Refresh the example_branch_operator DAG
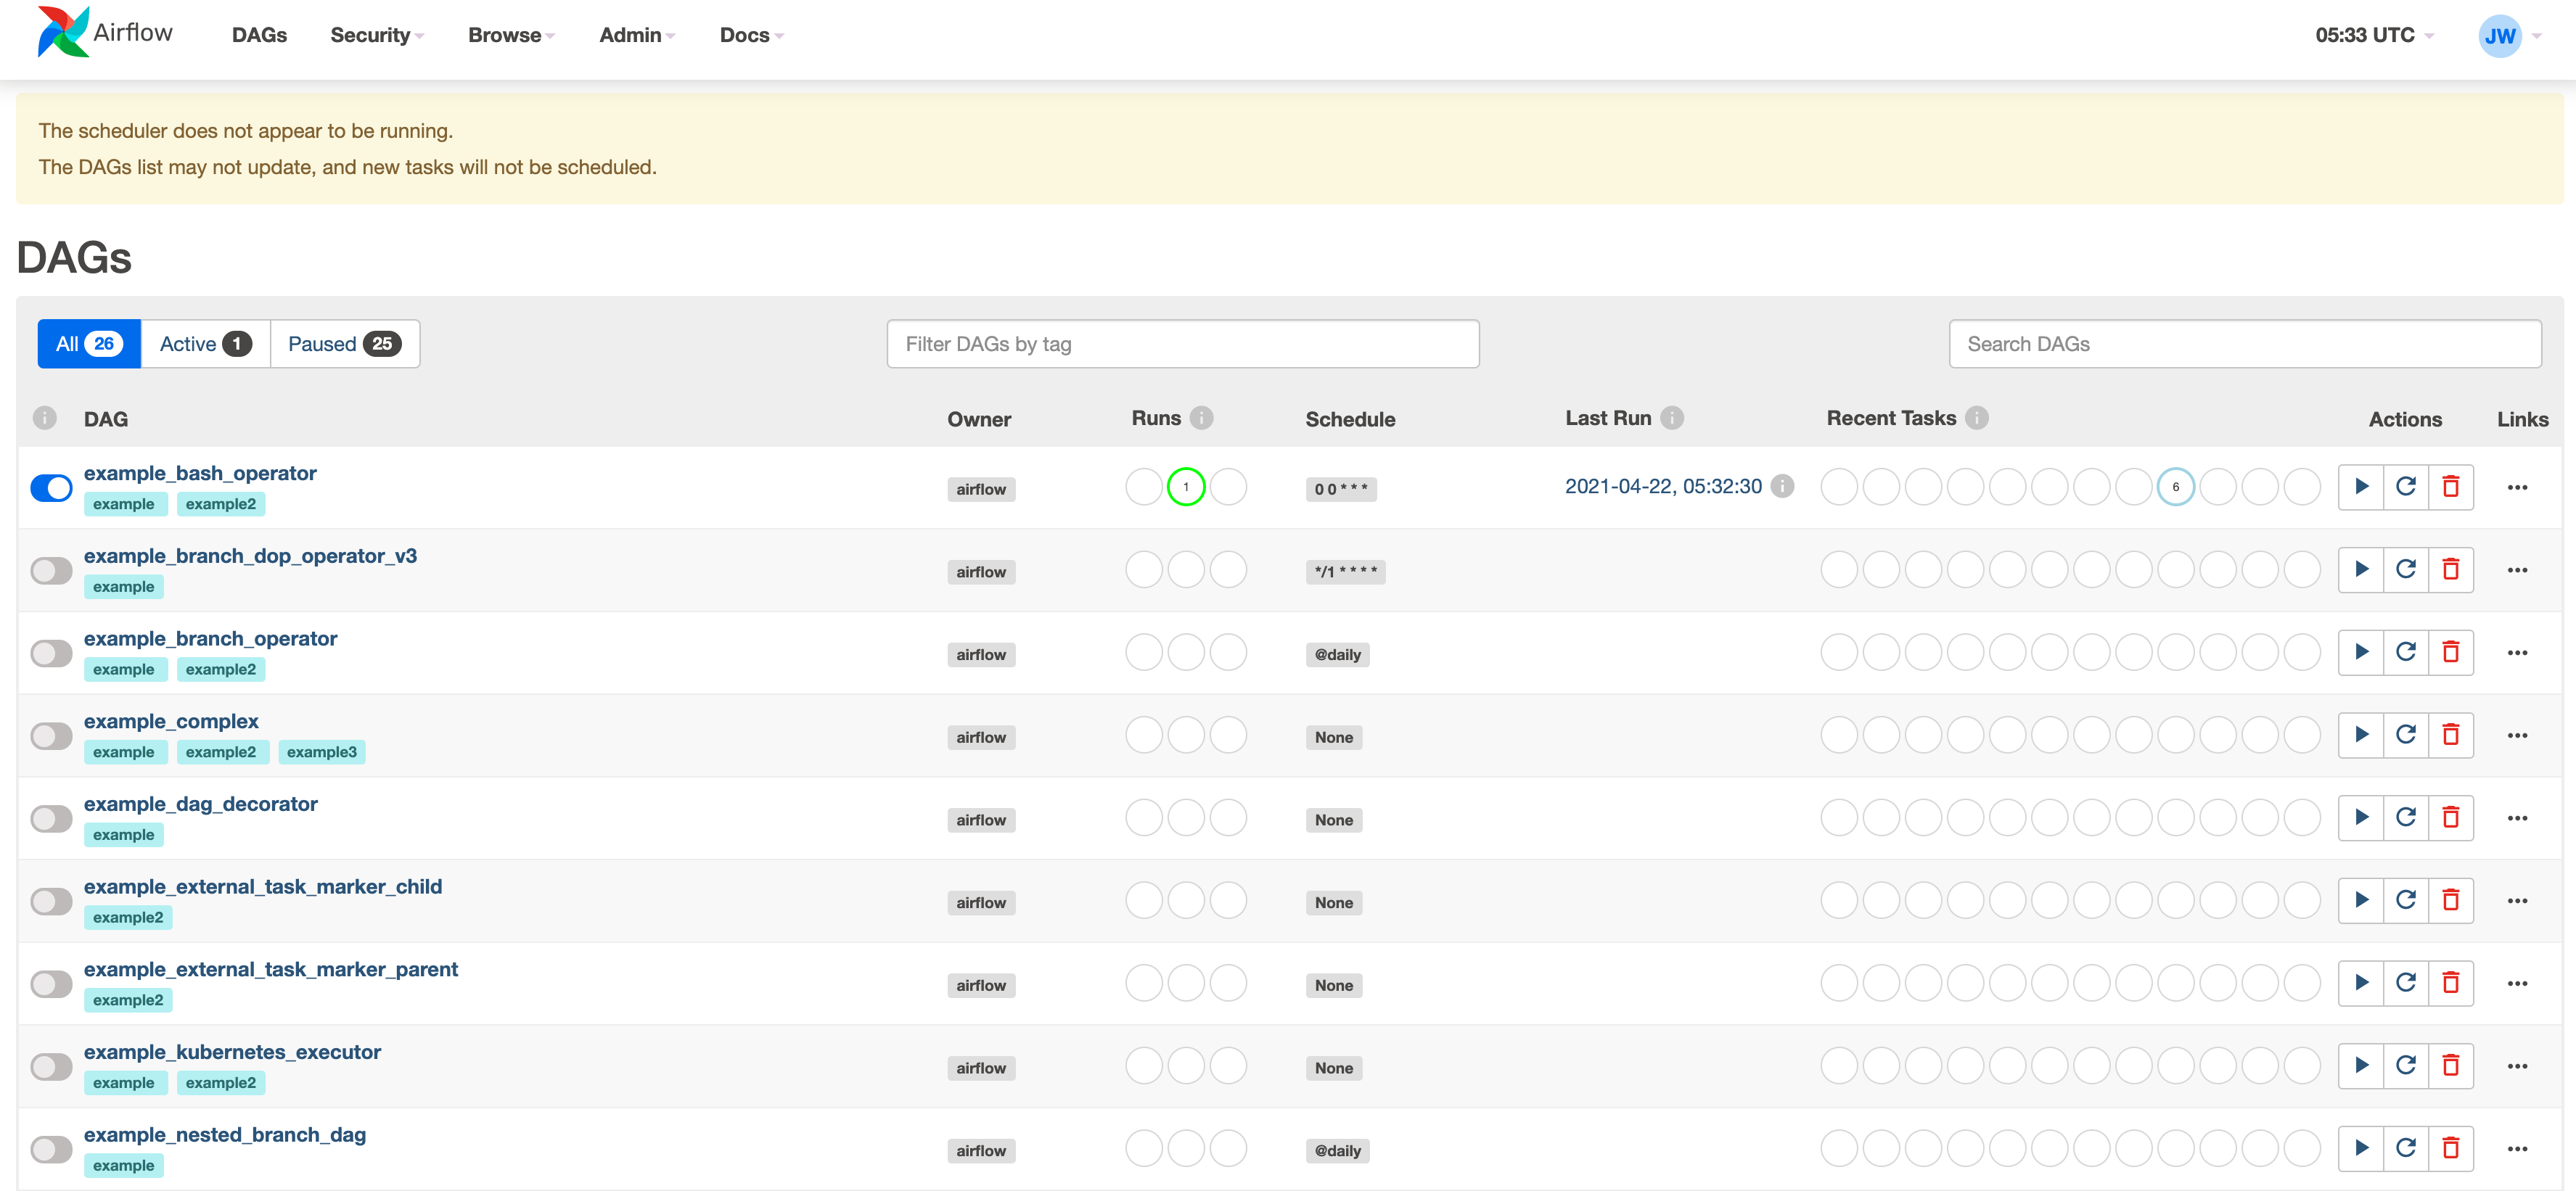 [x=2405, y=652]
